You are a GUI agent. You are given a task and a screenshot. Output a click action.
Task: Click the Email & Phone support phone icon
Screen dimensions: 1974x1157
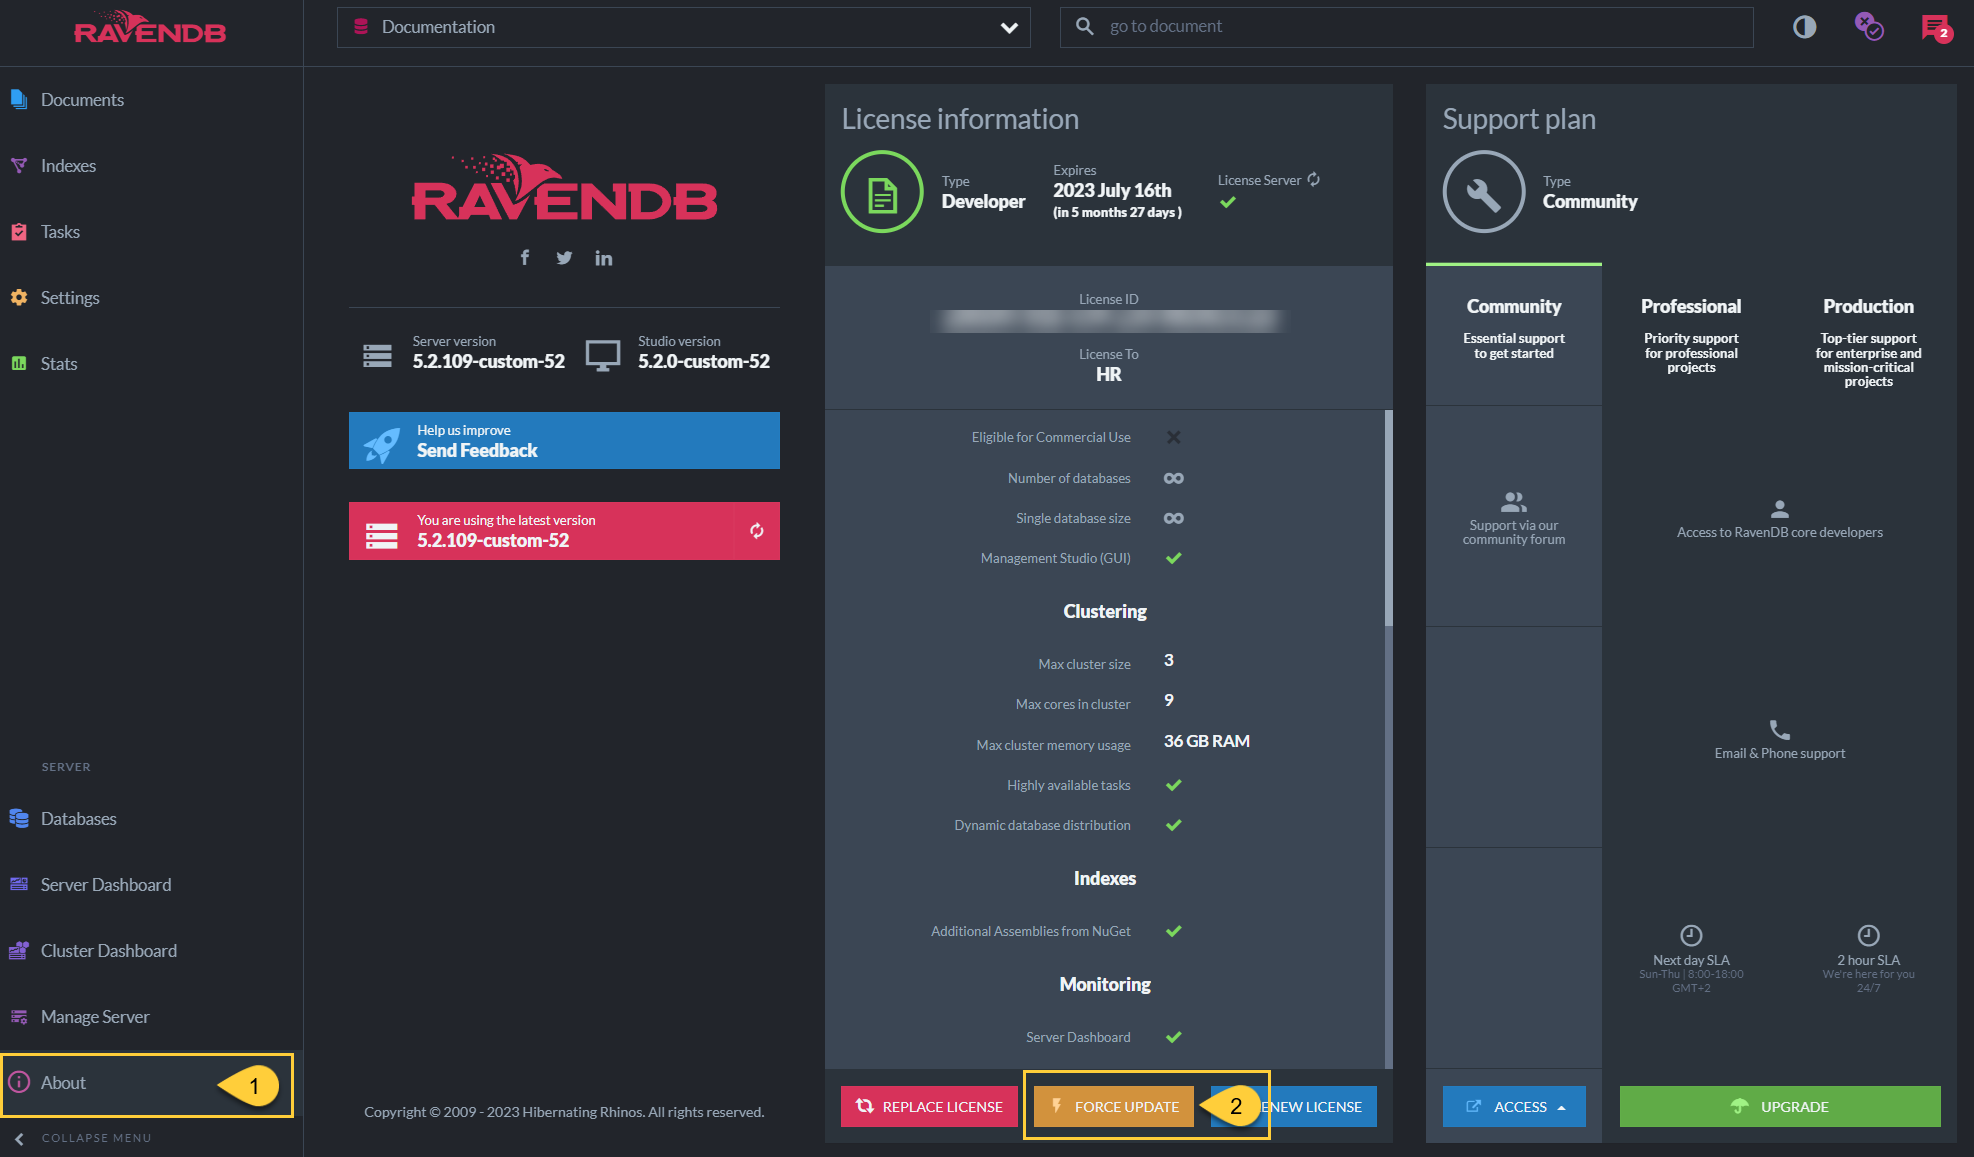1780,730
